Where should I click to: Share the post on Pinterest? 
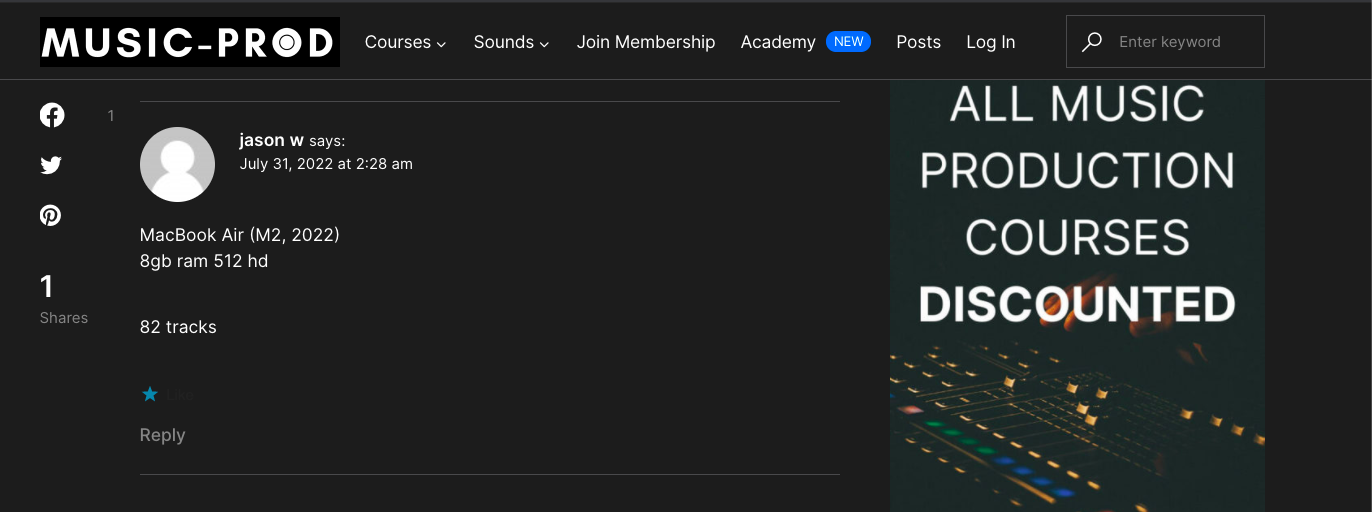[51, 215]
